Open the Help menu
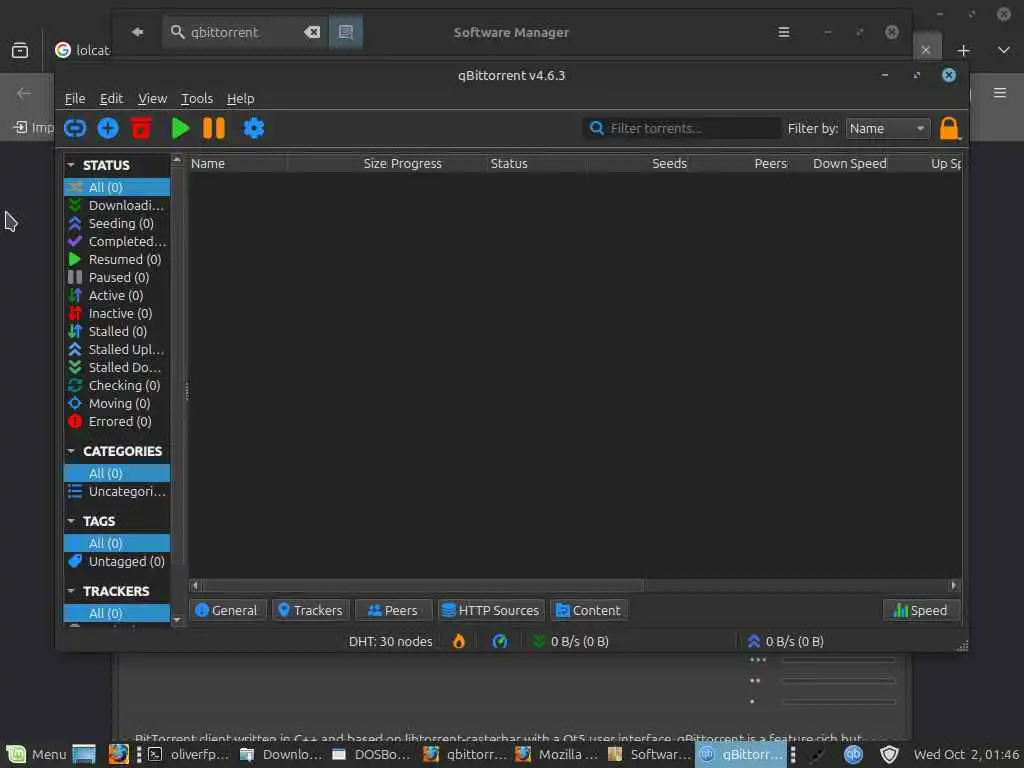1024x768 pixels. click(240, 99)
